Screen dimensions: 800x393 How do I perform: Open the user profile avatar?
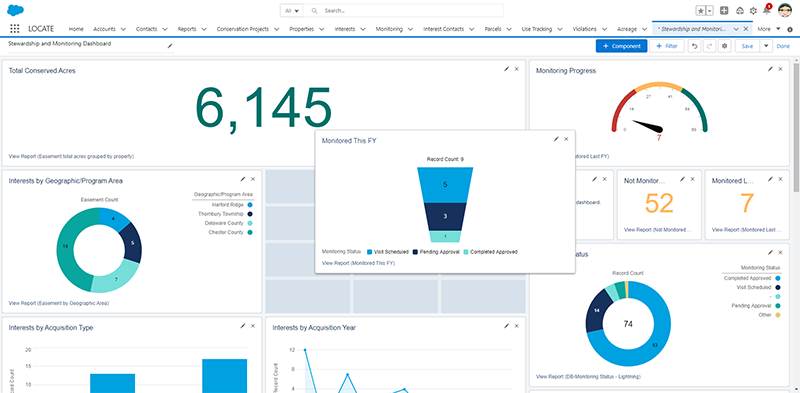784,10
